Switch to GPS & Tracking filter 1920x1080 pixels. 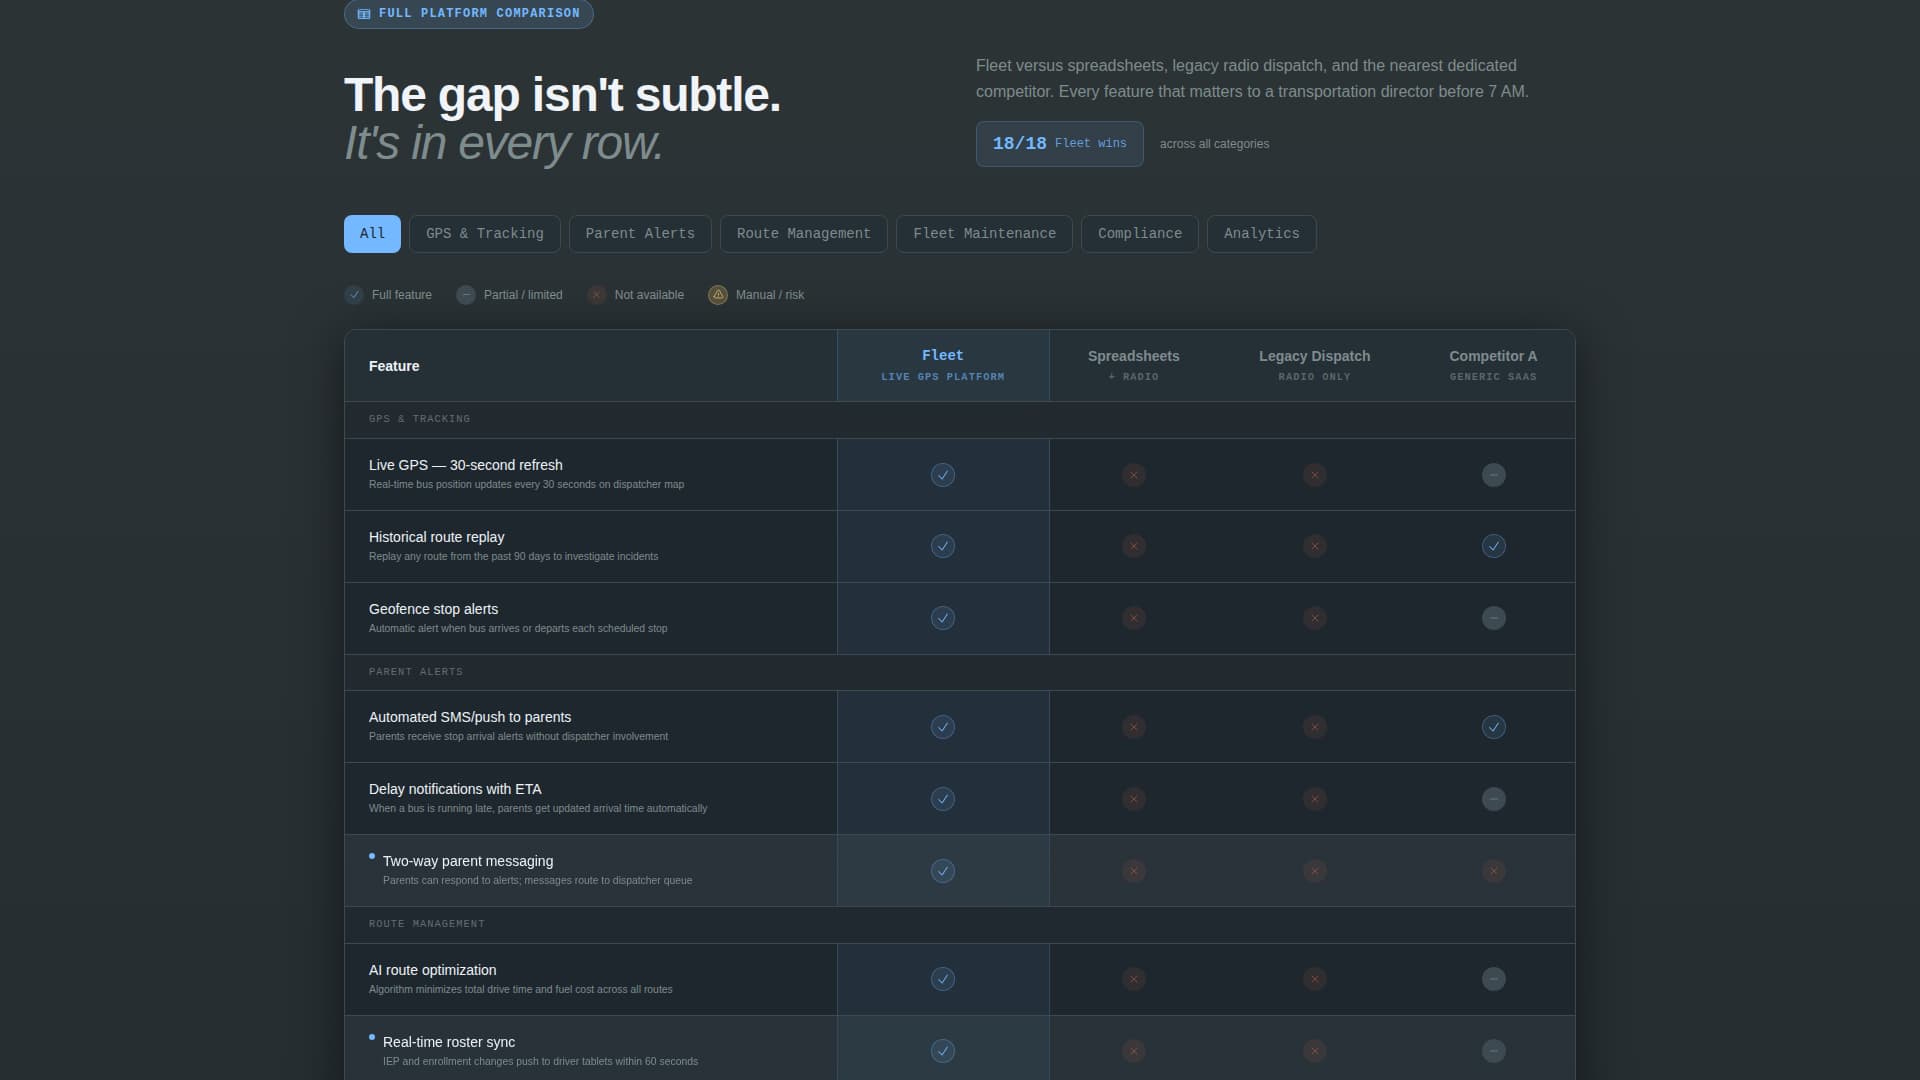point(485,234)
